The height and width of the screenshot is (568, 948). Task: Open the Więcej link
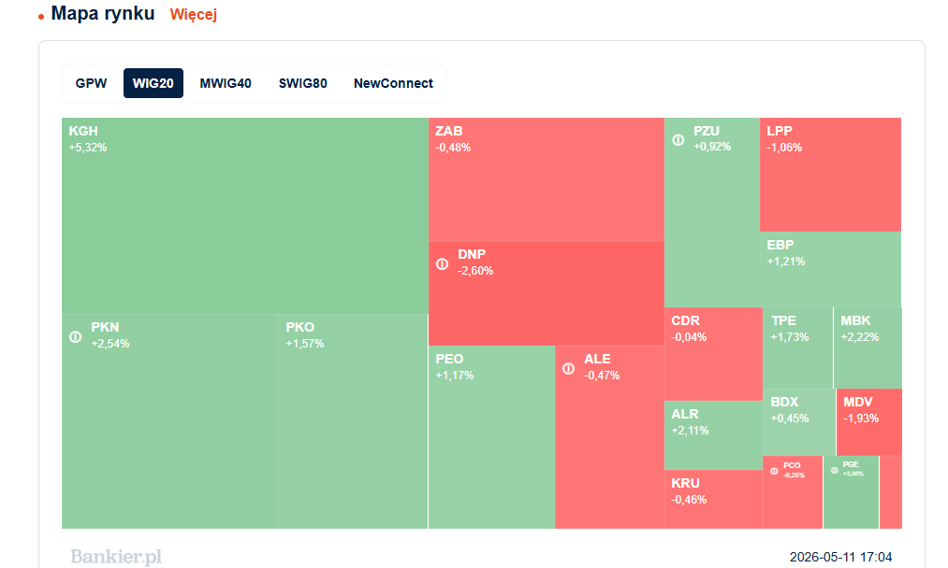click(x=193, y=15)
